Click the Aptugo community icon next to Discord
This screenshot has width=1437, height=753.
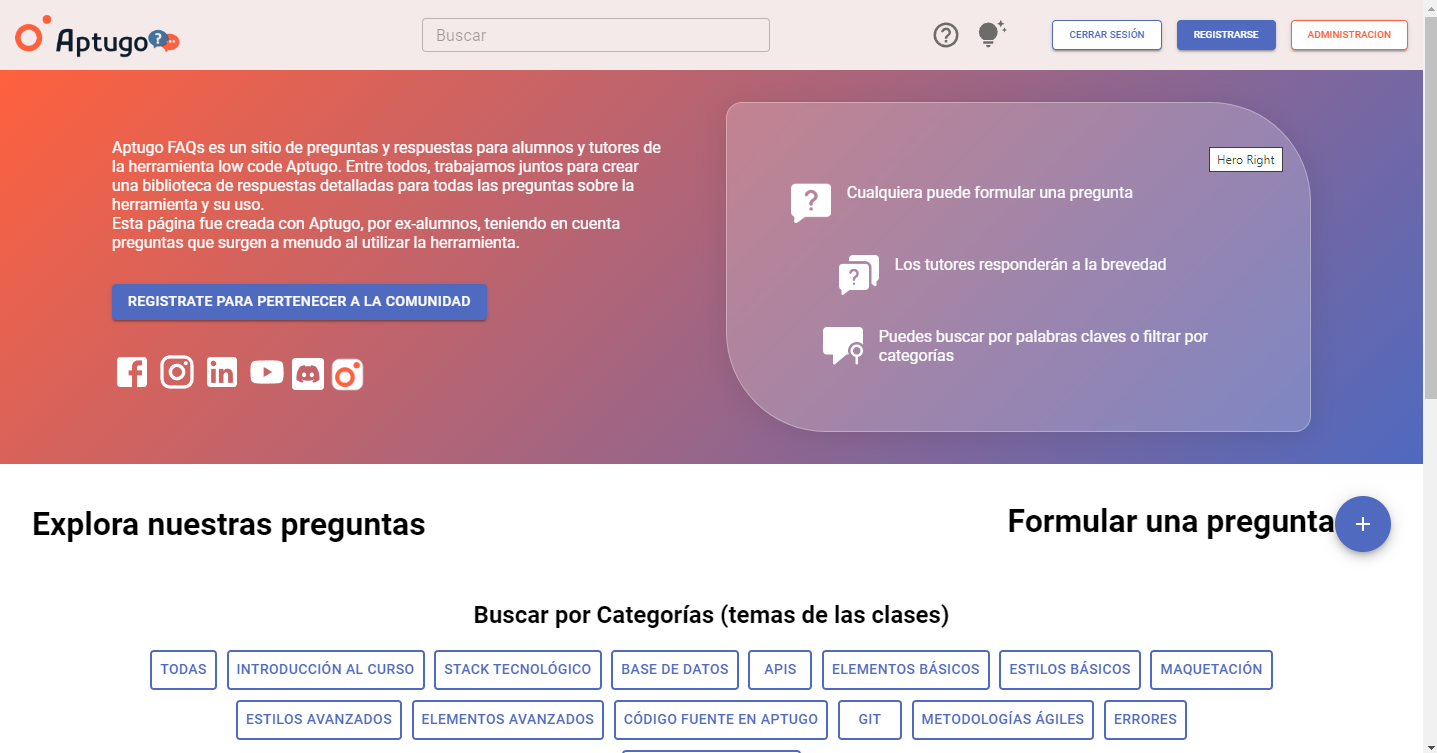(347, 372)
